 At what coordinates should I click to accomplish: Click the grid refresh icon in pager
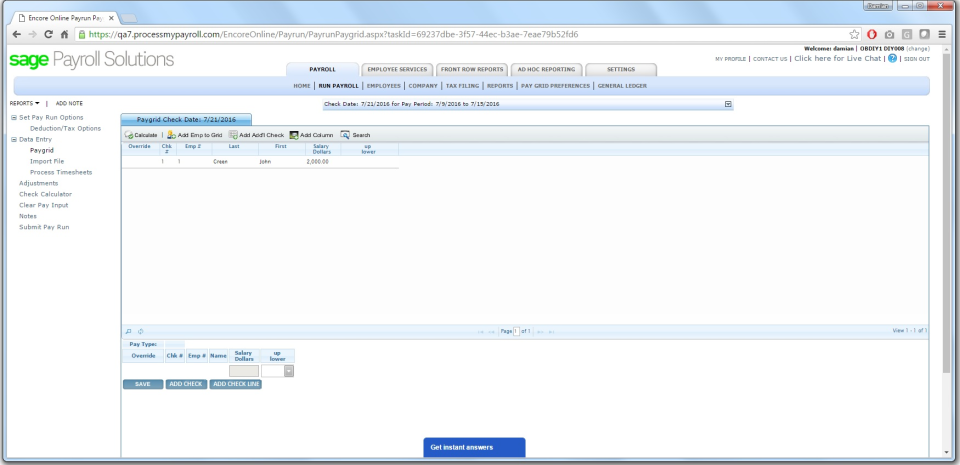click(140, 331)
